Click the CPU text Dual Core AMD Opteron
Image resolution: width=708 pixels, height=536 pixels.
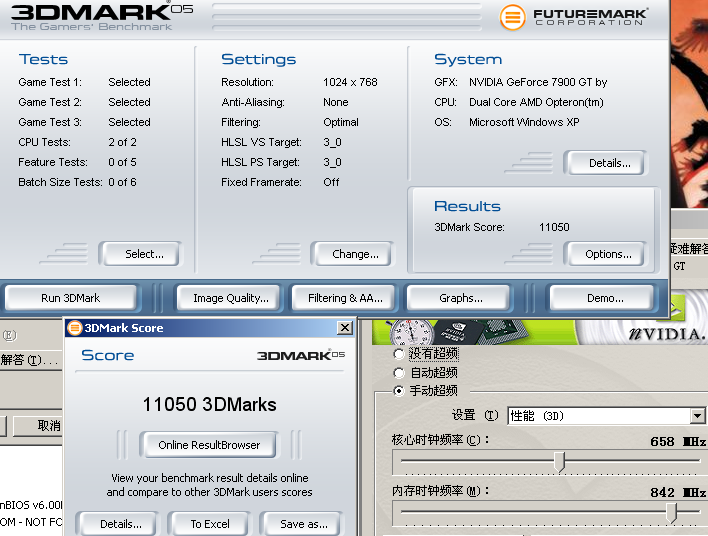coord(536,102)
